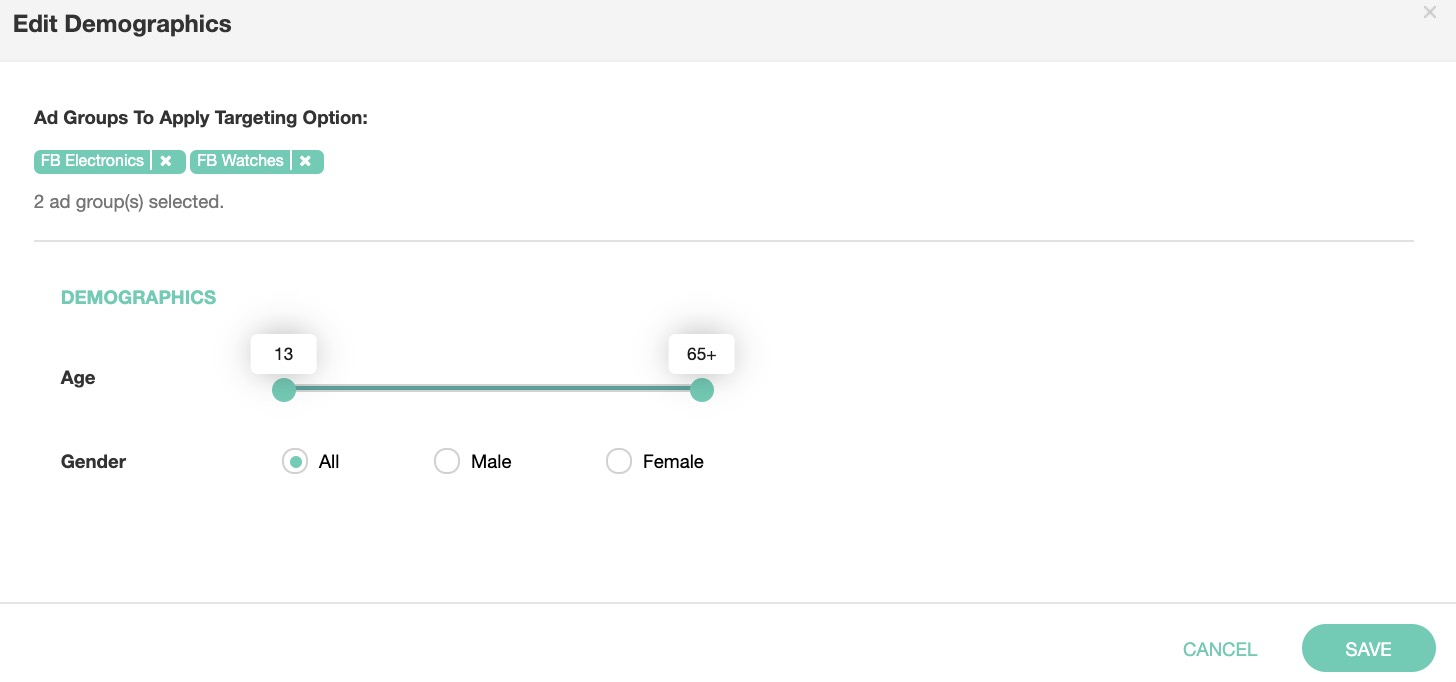Select the Male gender radio button
Image resolution: width=1456 pixels, height=682 pixels.
click(x=447, y=461)
